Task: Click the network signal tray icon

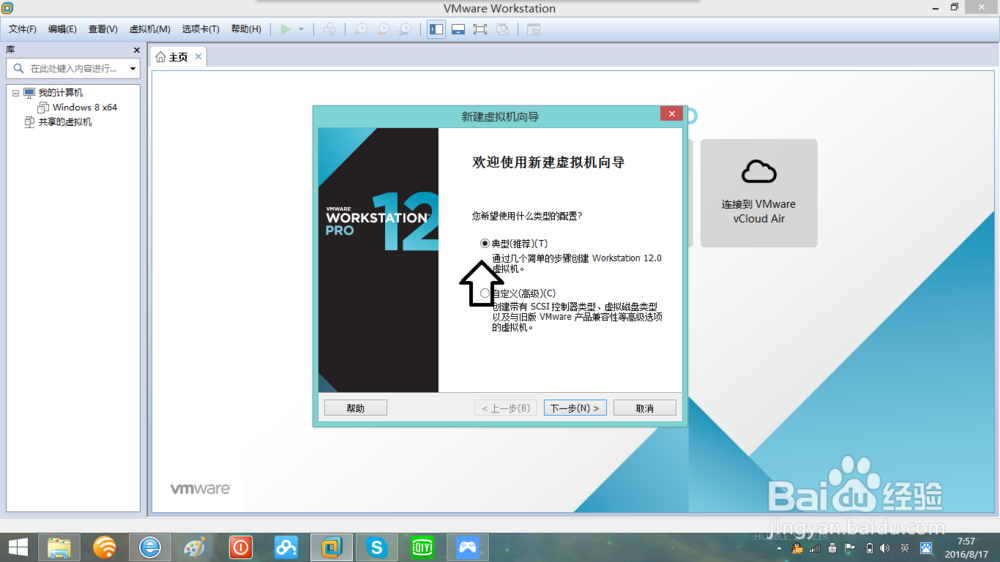Action: 814,548
